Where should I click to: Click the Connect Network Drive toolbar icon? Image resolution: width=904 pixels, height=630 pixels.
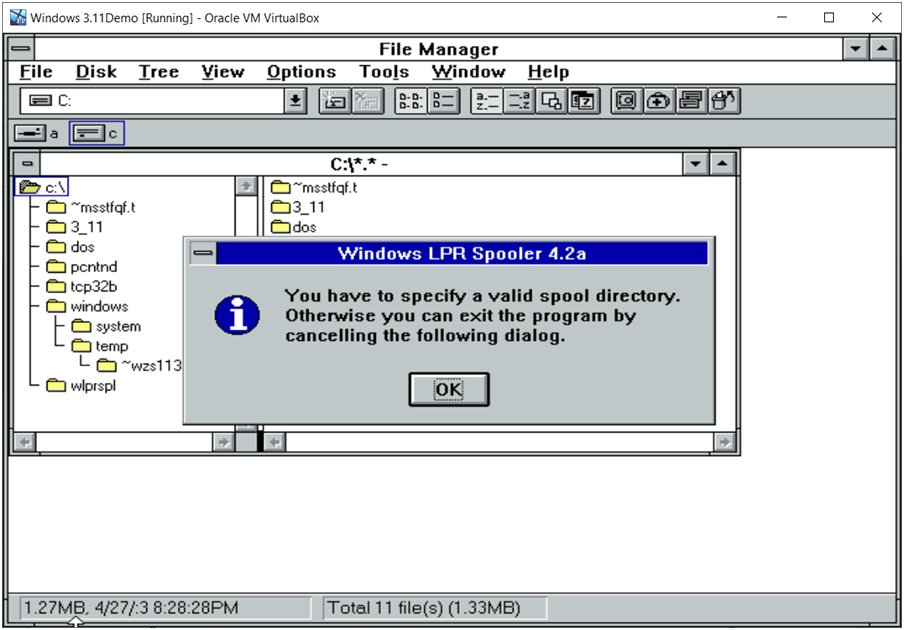(x=335, y=101)
